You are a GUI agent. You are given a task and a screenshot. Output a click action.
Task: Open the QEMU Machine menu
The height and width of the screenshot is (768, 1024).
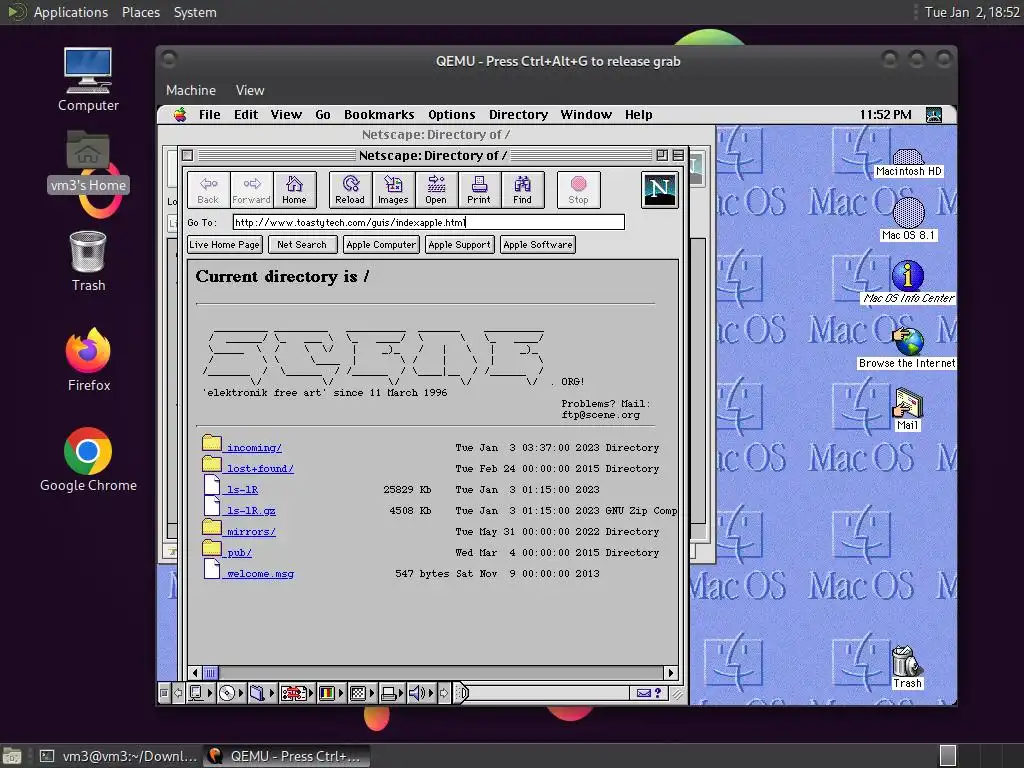pyautogui.click(x=191, y=90)
